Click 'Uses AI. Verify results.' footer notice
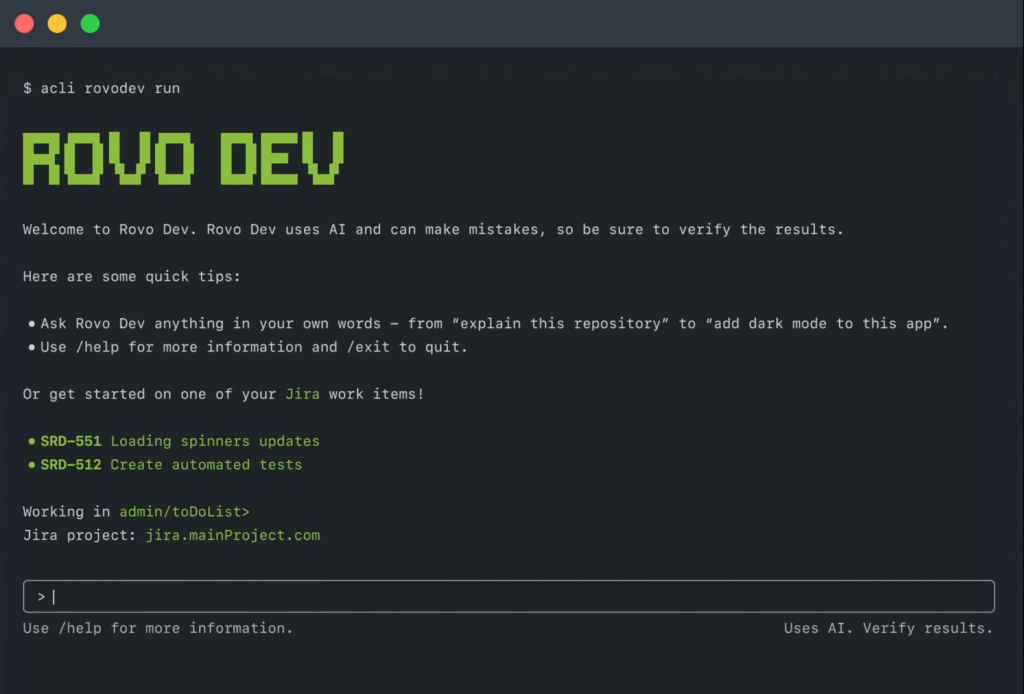The image size is (1024, 694). point(888,628)
